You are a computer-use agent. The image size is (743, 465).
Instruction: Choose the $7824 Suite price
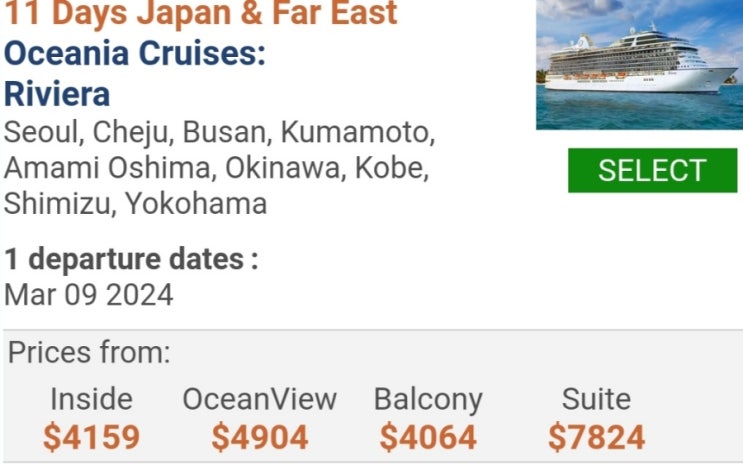click(x=596, y=437)
